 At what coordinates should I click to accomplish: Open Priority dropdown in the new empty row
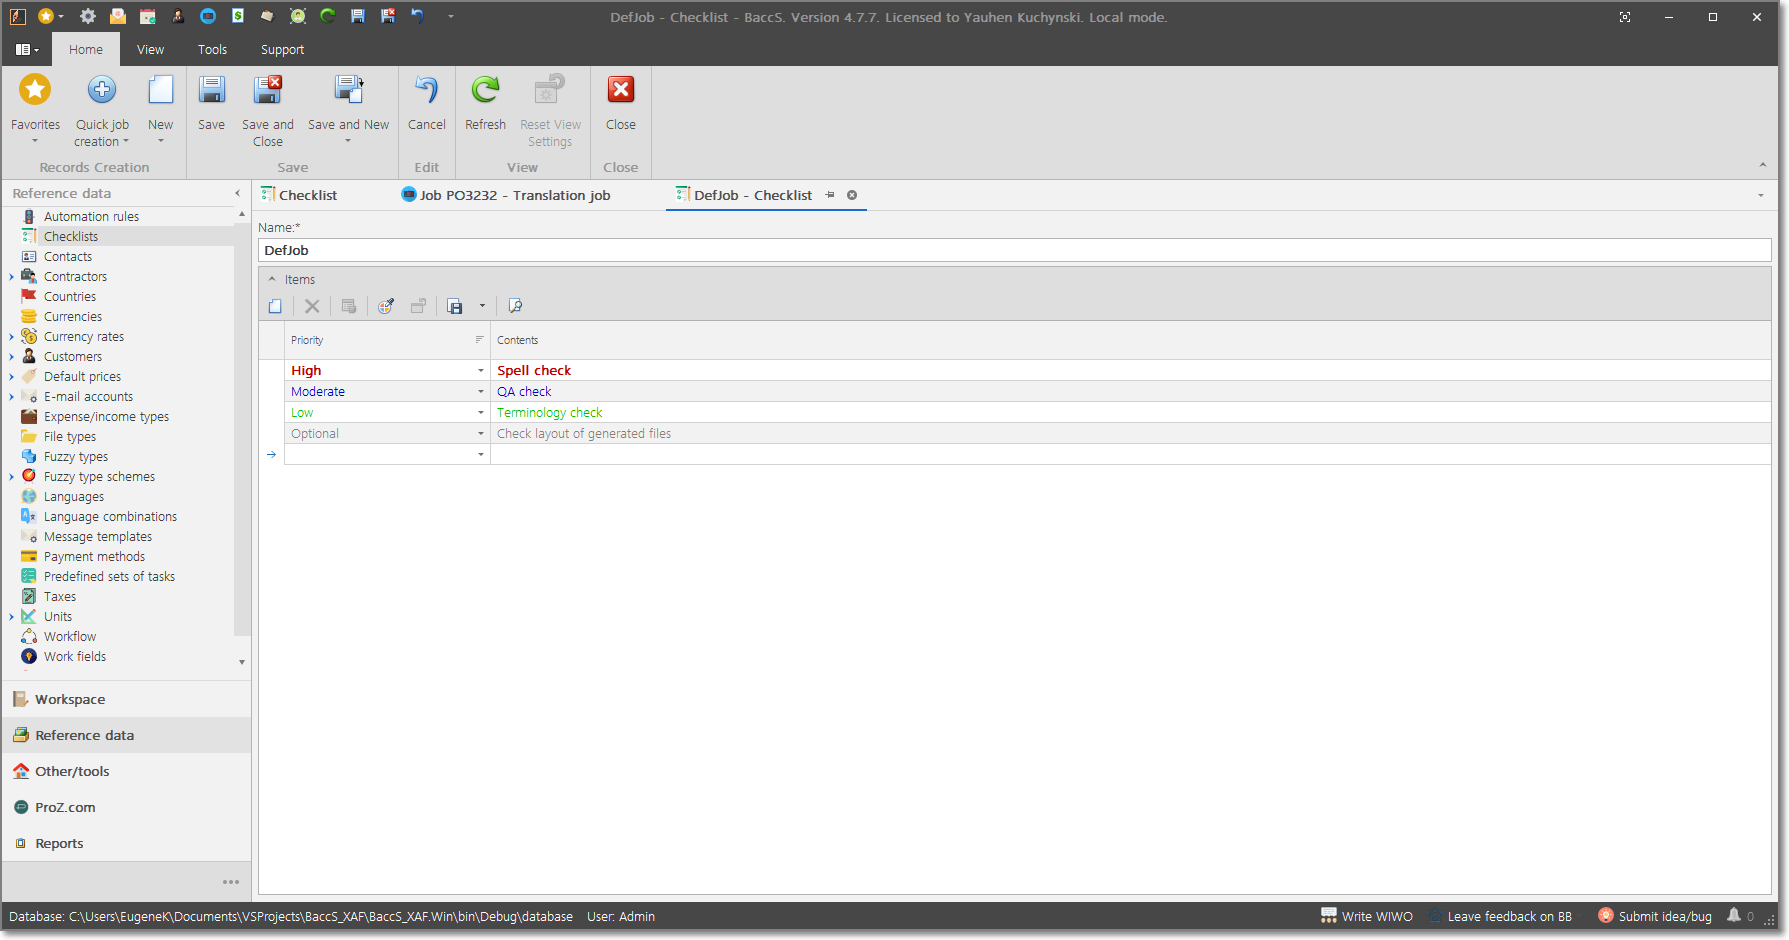pos(481,455)
